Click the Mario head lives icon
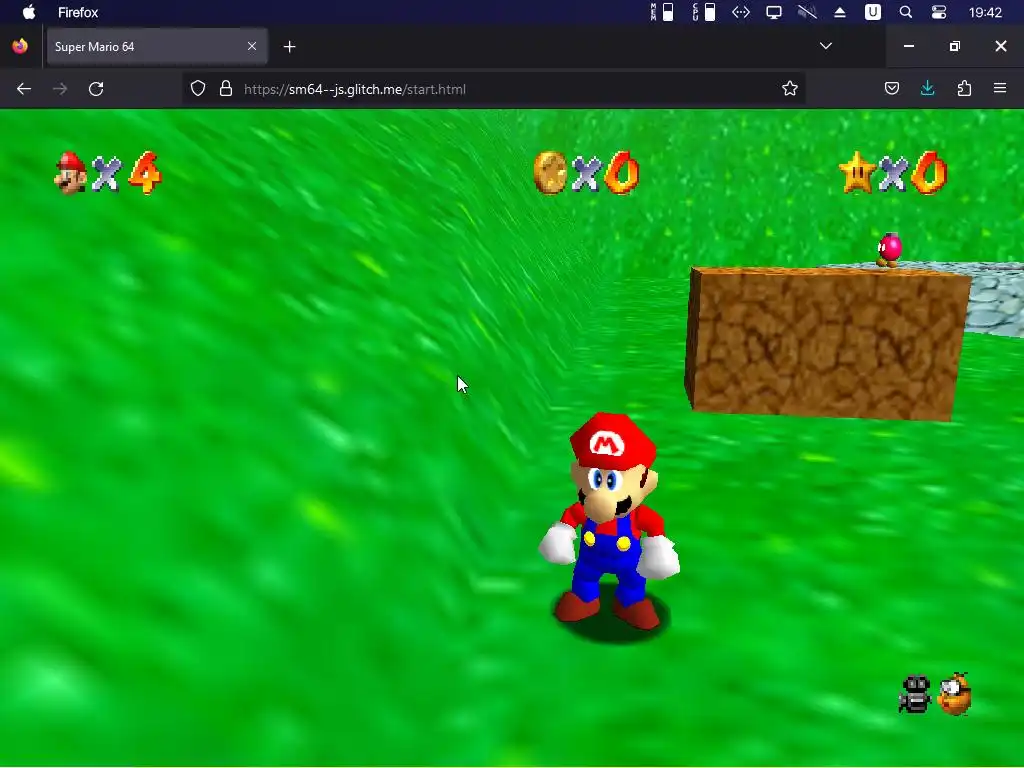Screen dimensions: 1024x768 (x=71, y=173)
